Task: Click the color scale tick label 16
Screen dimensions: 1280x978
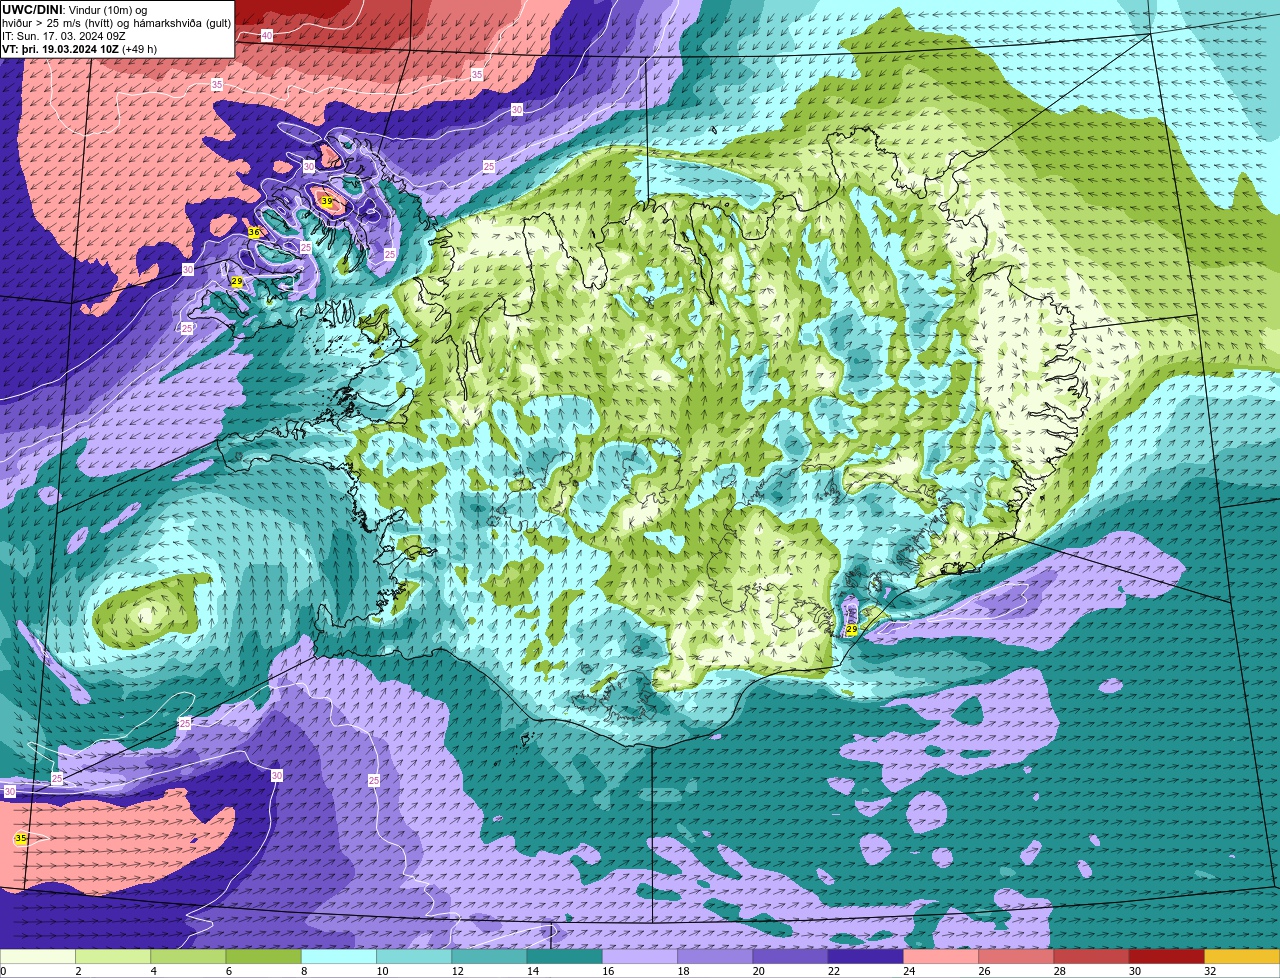Action: [x=608, y=971]
